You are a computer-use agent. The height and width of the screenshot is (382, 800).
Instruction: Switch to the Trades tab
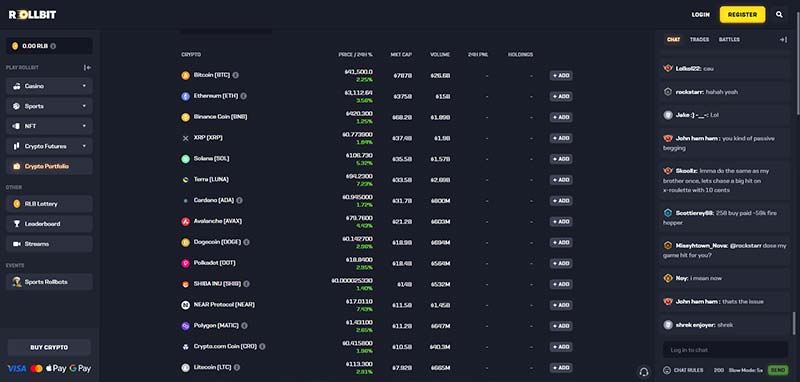click(x=699, y=39)
